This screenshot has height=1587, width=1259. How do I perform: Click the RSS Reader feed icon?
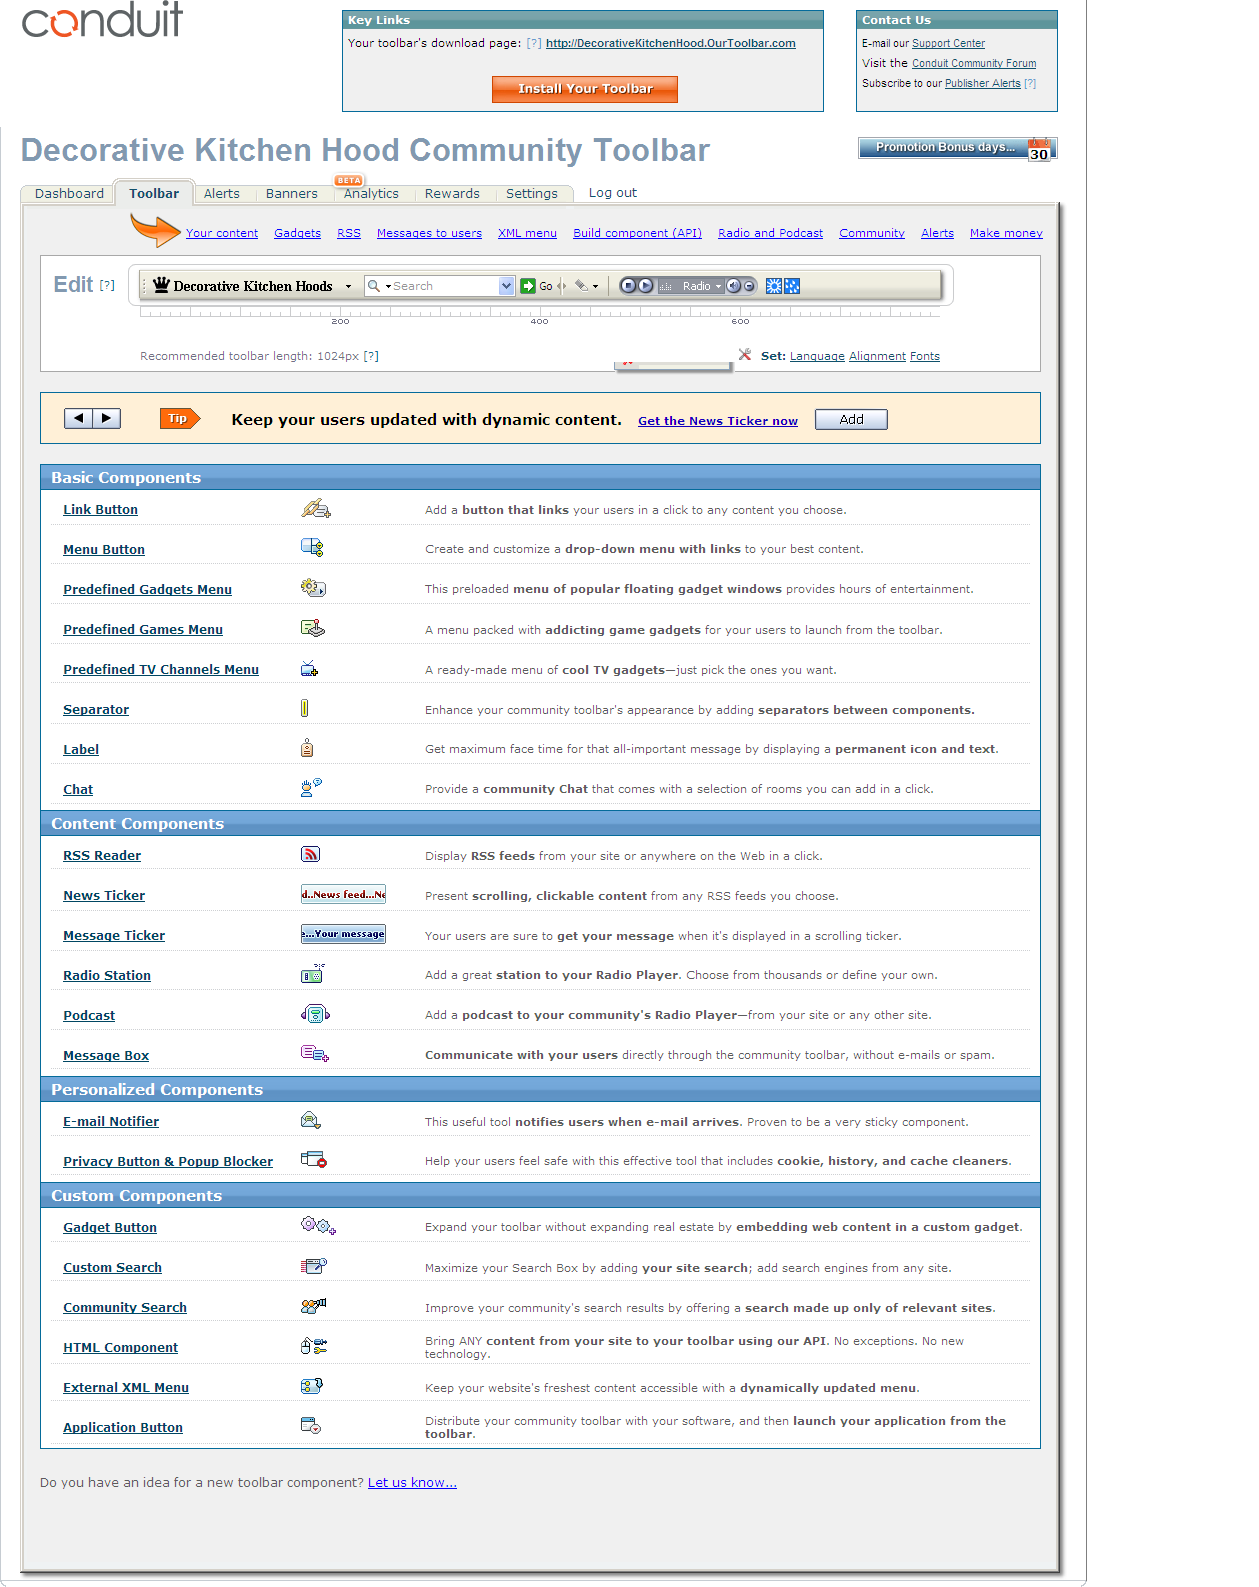(310, 854)
